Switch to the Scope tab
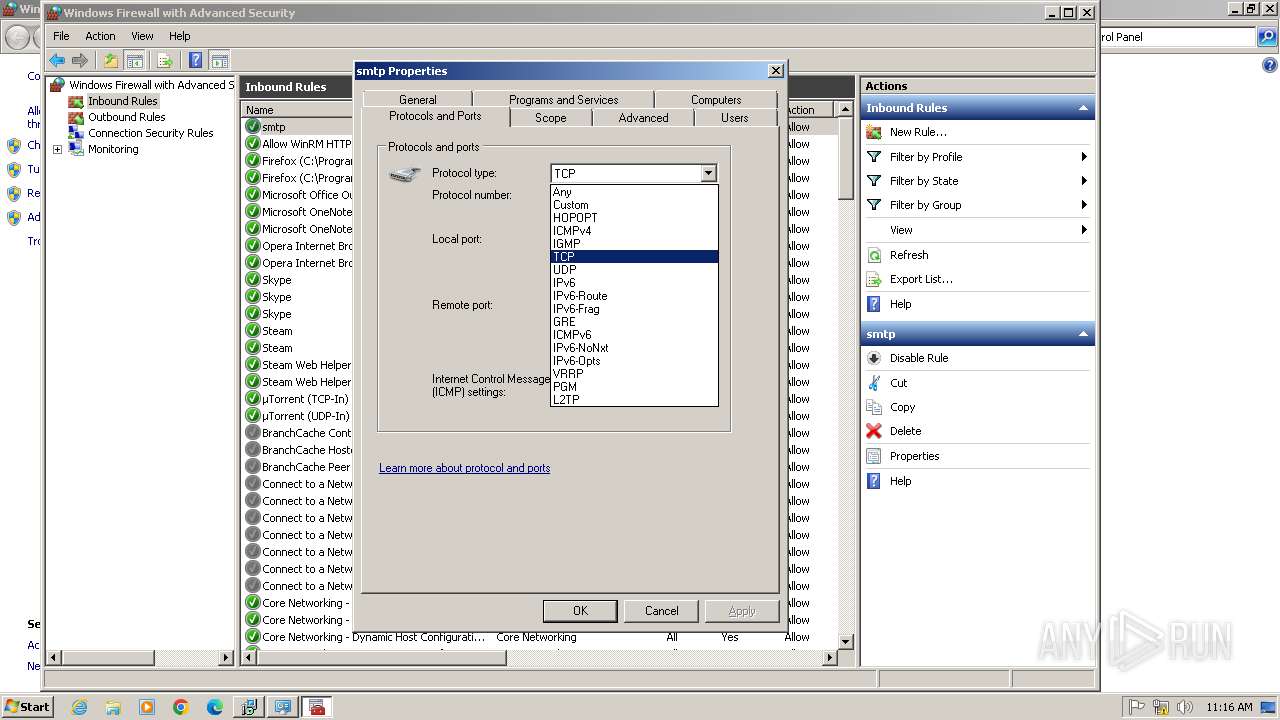This screenshot has height=720, width=1280. 550,118
